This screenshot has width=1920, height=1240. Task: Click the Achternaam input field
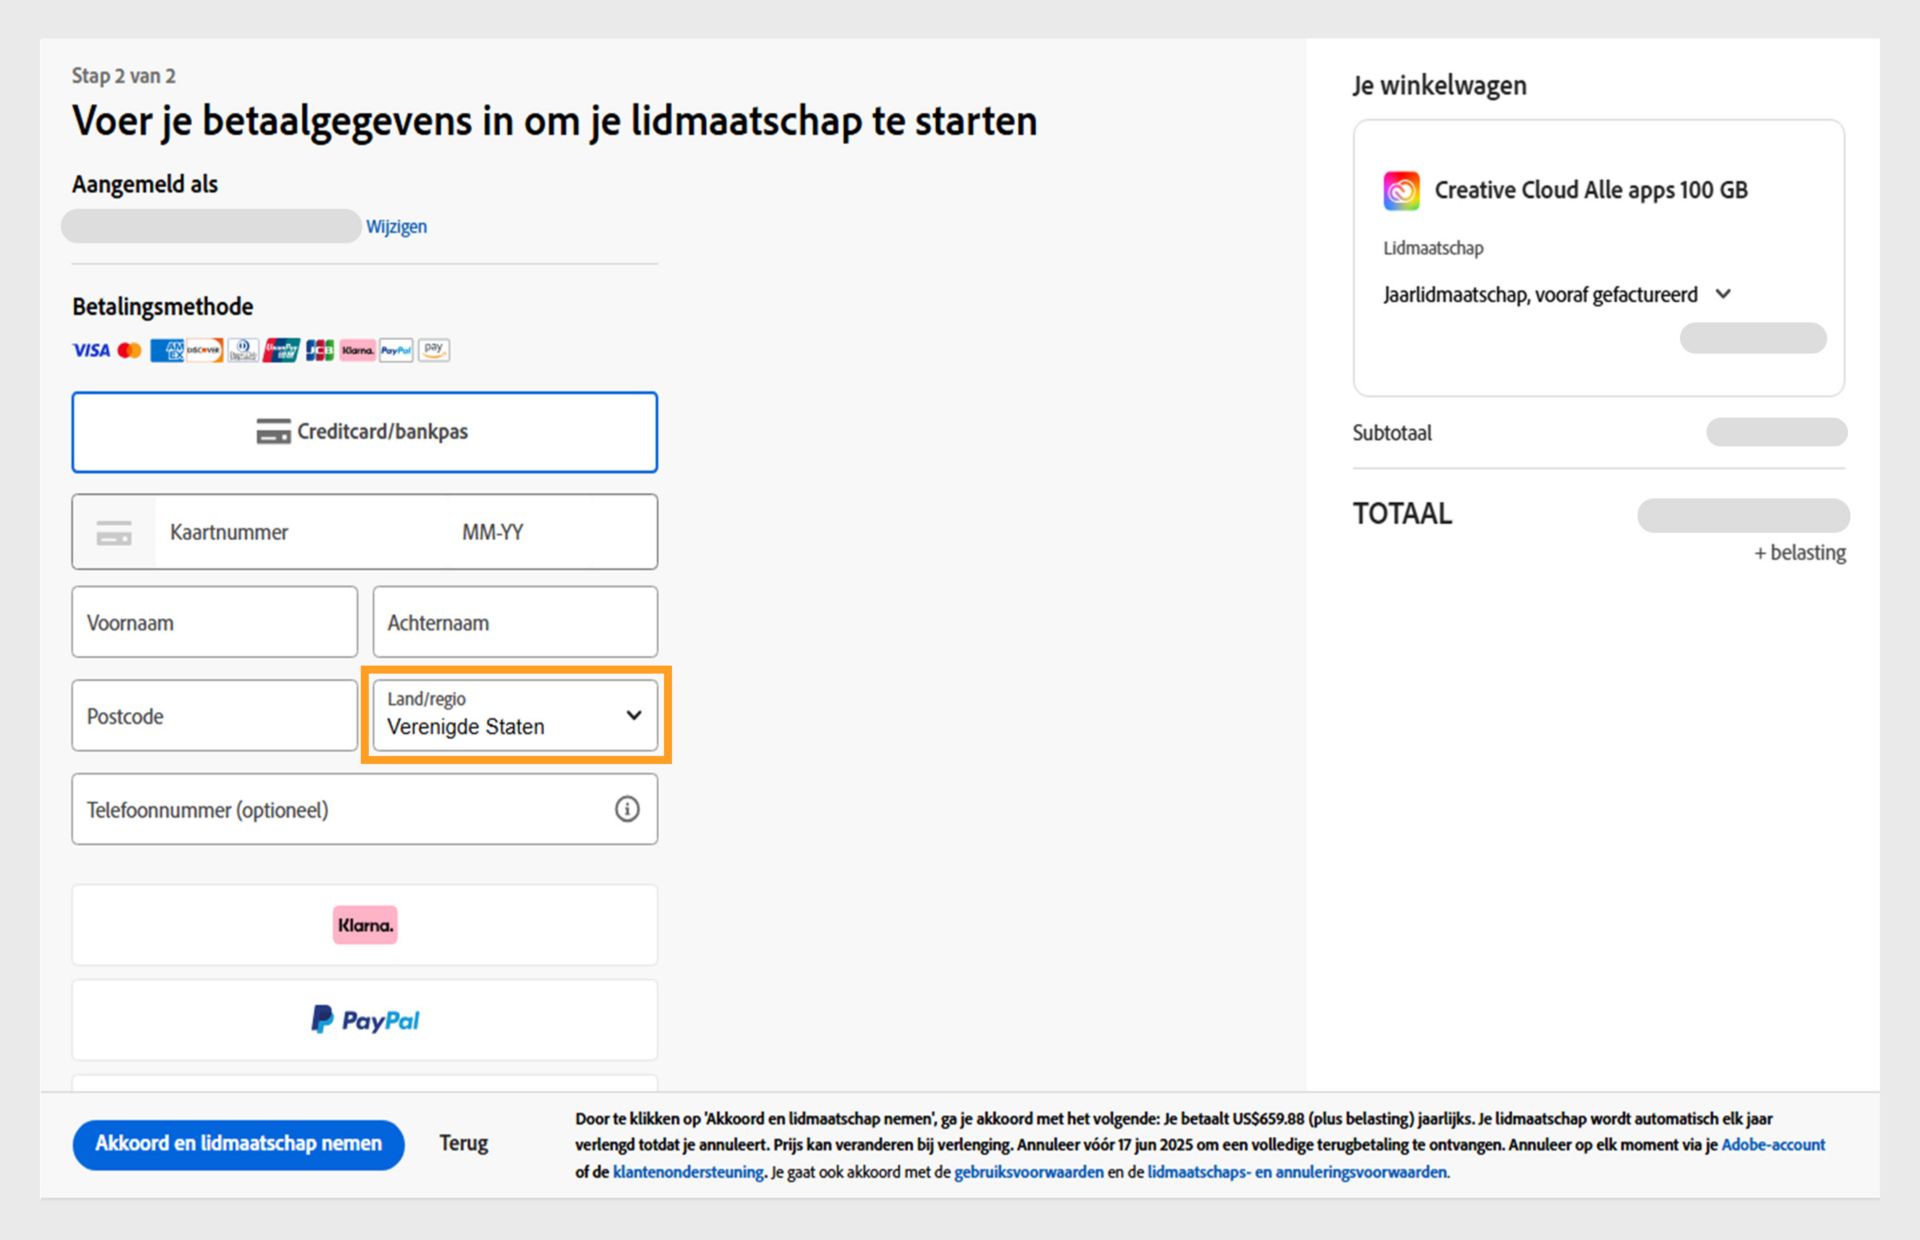point(515,622)
